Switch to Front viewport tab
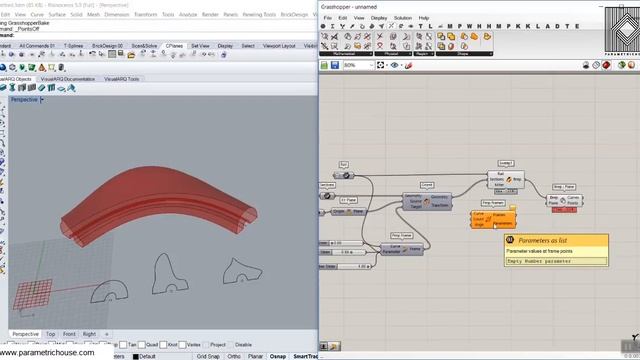Screen dimensions: 640x360 click(69, 334)
